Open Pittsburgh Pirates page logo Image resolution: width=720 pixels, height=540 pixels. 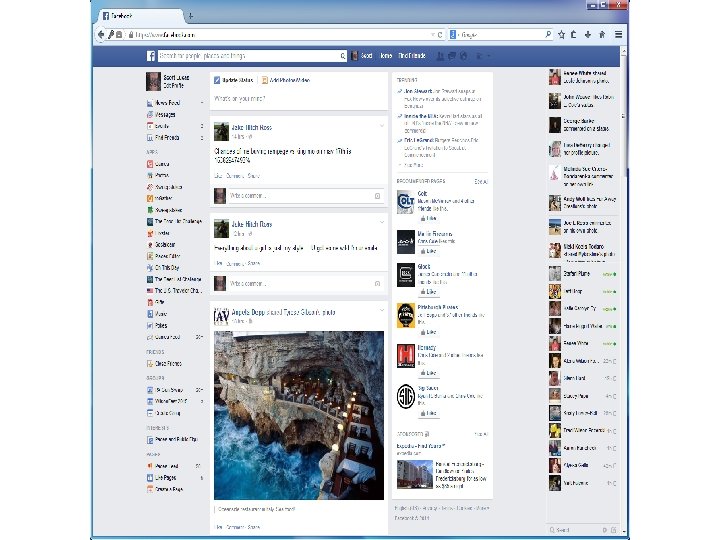[406, 315]
